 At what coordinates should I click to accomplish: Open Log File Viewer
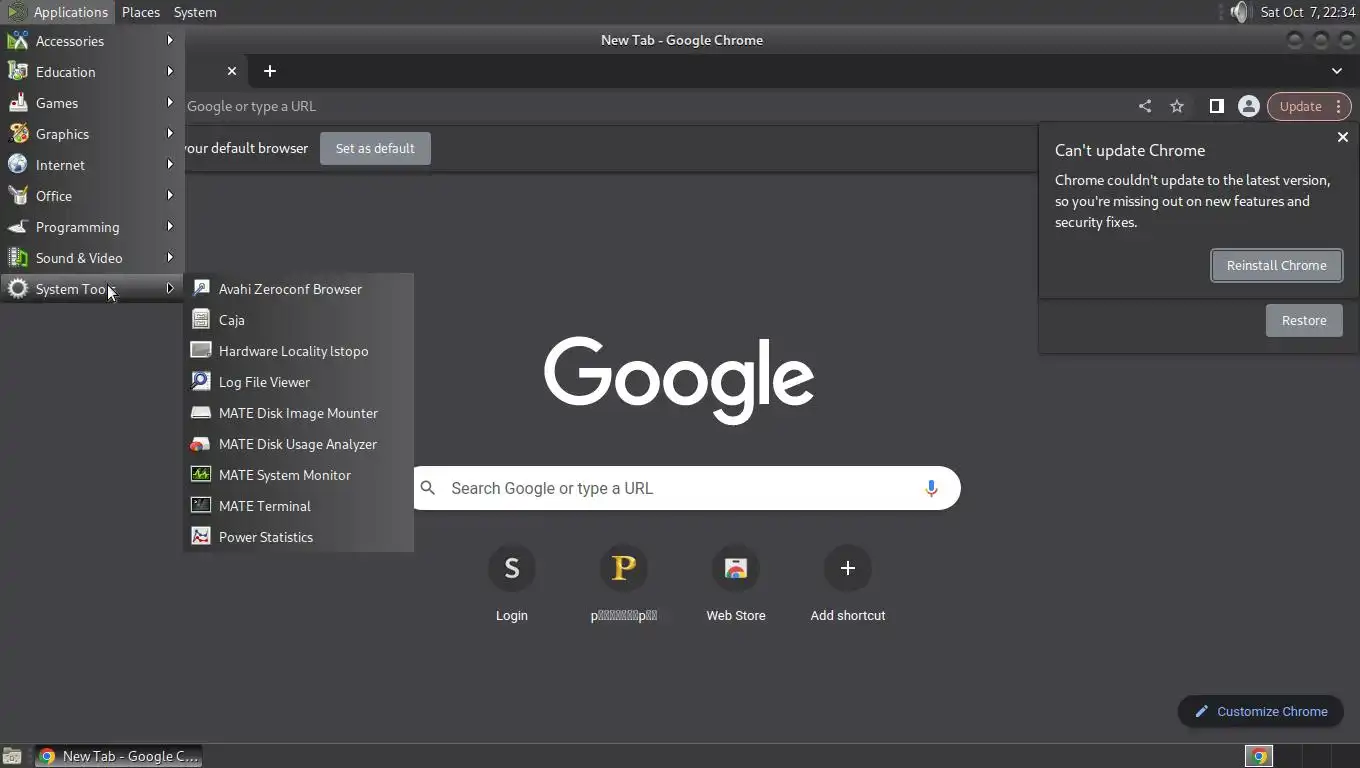298,382
